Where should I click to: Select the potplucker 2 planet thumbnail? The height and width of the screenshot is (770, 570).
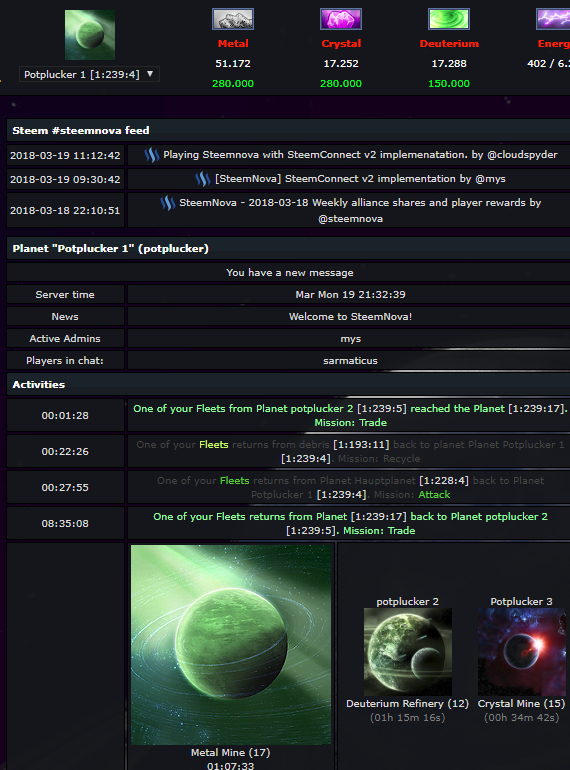407,652
